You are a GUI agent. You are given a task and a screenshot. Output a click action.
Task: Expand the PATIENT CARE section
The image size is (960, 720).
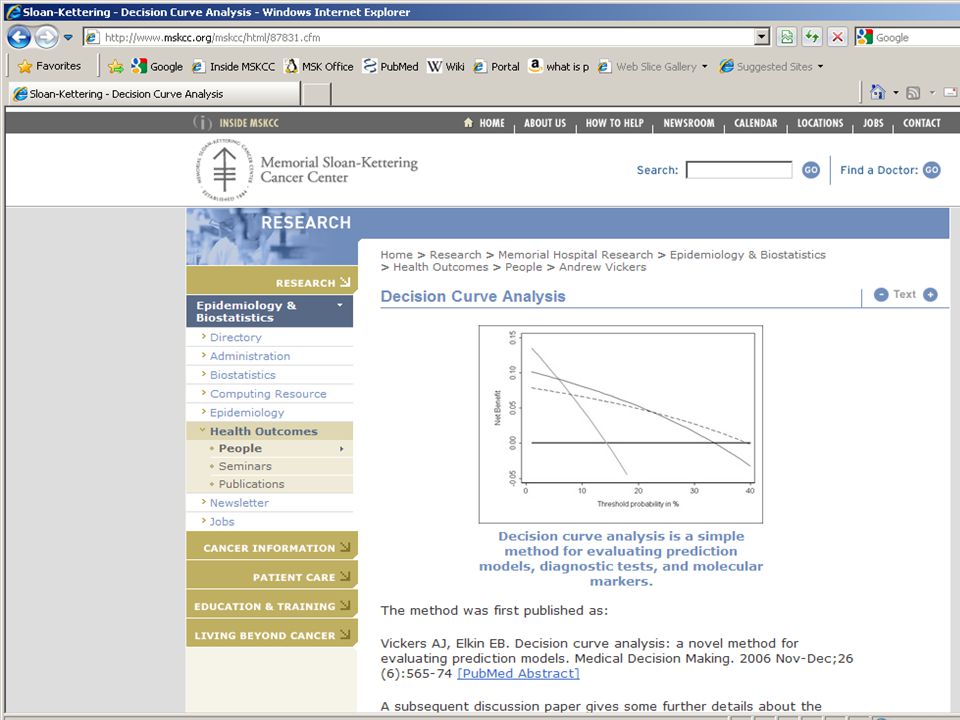272,577
